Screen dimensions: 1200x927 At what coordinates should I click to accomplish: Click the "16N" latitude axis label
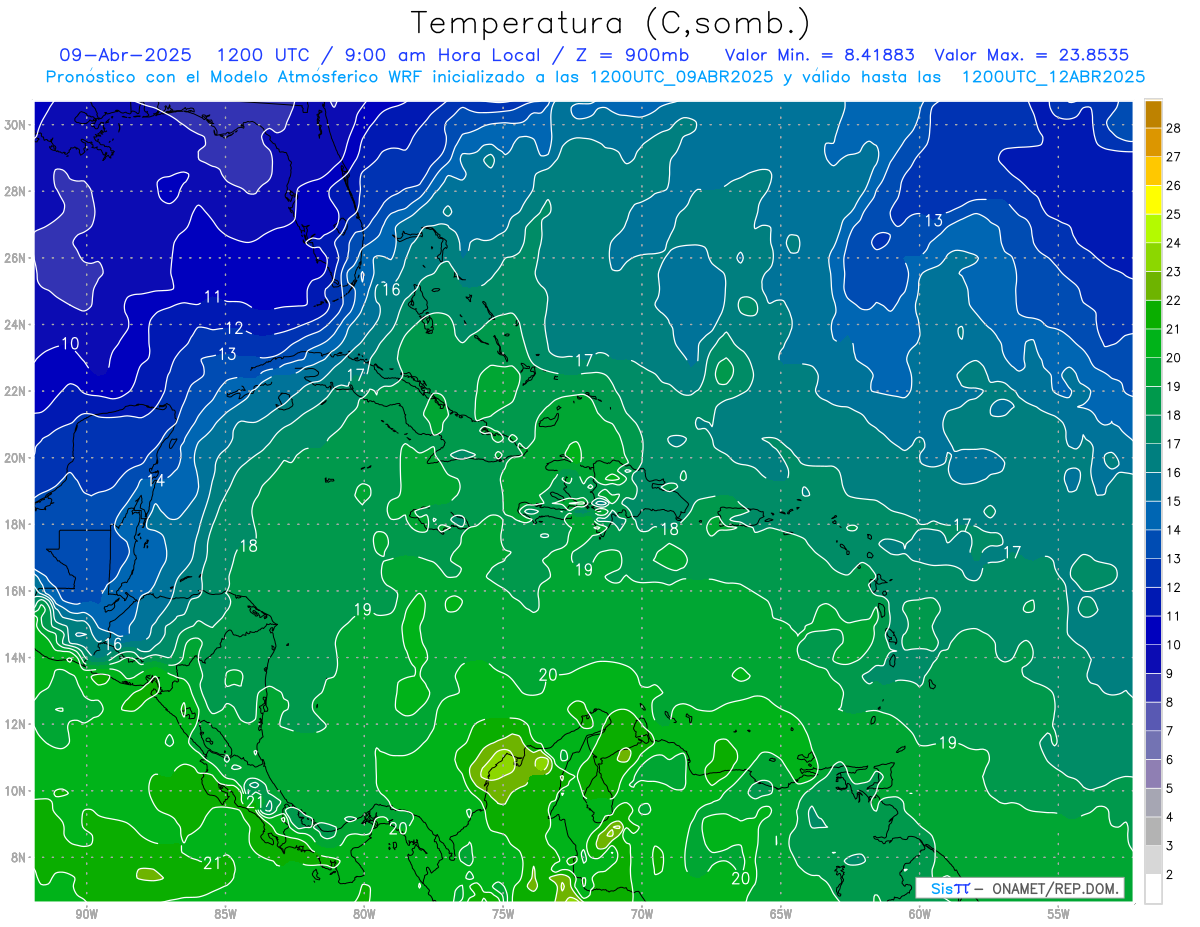point(16,591)
